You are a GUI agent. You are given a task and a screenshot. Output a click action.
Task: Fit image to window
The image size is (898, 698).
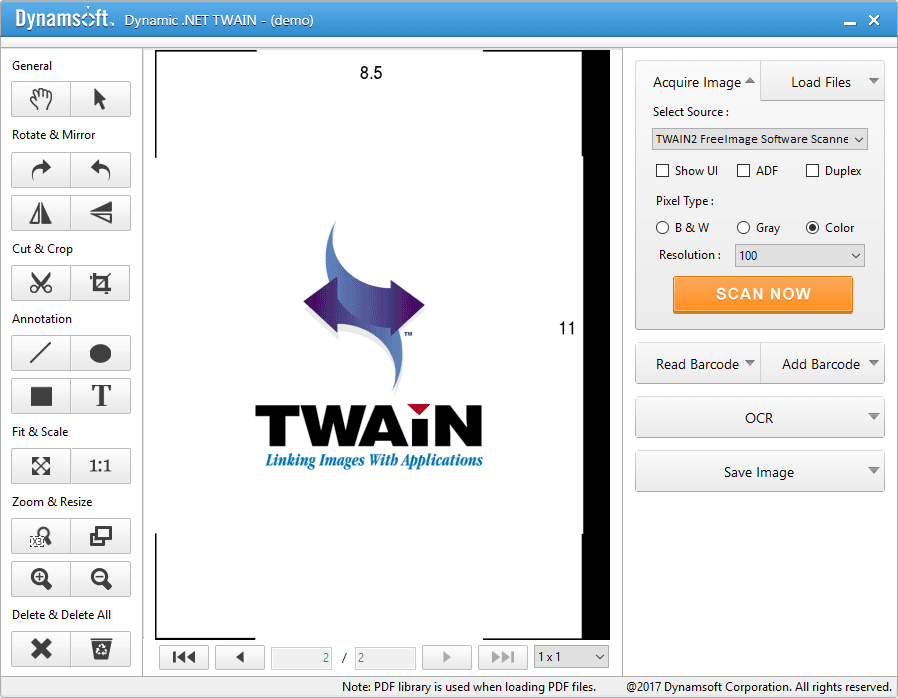pyautogui.click(x=41, y=466)
